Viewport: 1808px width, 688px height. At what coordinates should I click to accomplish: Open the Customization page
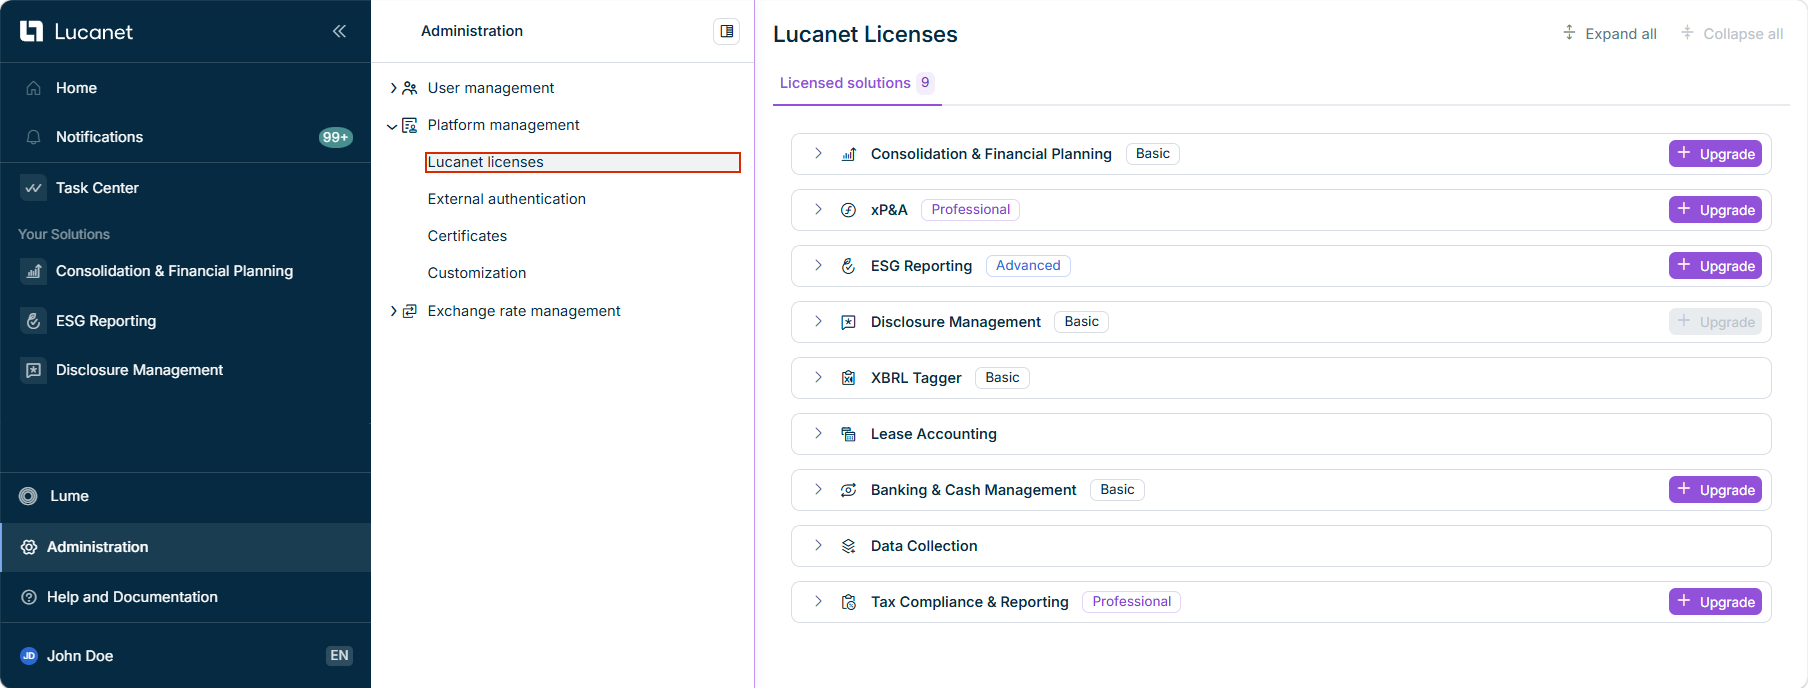point(476,273)
